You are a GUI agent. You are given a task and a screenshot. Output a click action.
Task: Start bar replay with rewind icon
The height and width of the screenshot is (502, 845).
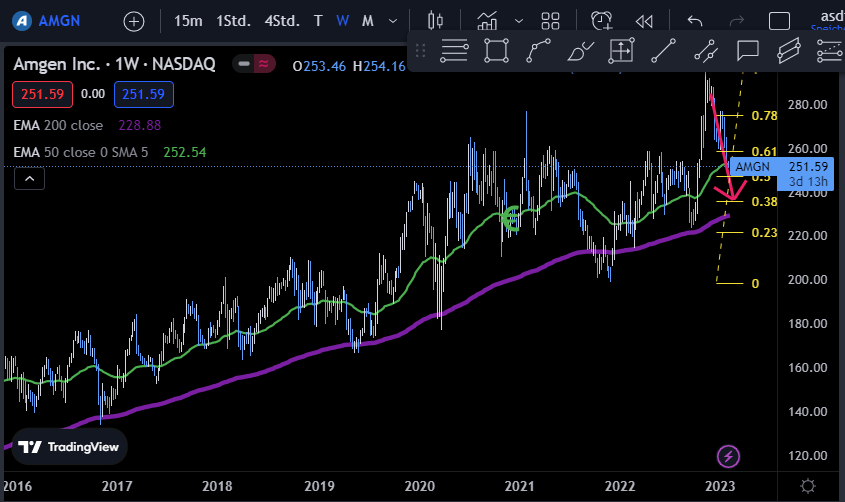pyautogui.click(x=644, y=22)
